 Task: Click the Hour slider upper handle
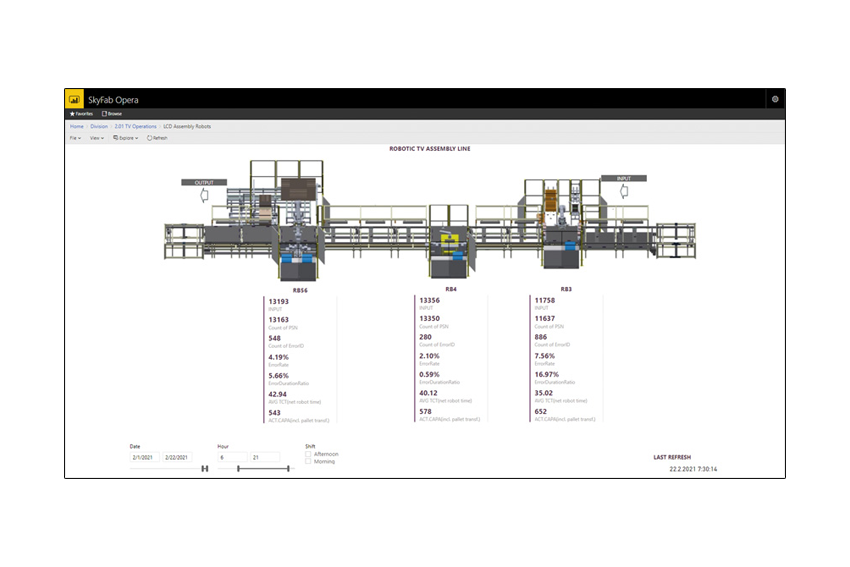288,469
